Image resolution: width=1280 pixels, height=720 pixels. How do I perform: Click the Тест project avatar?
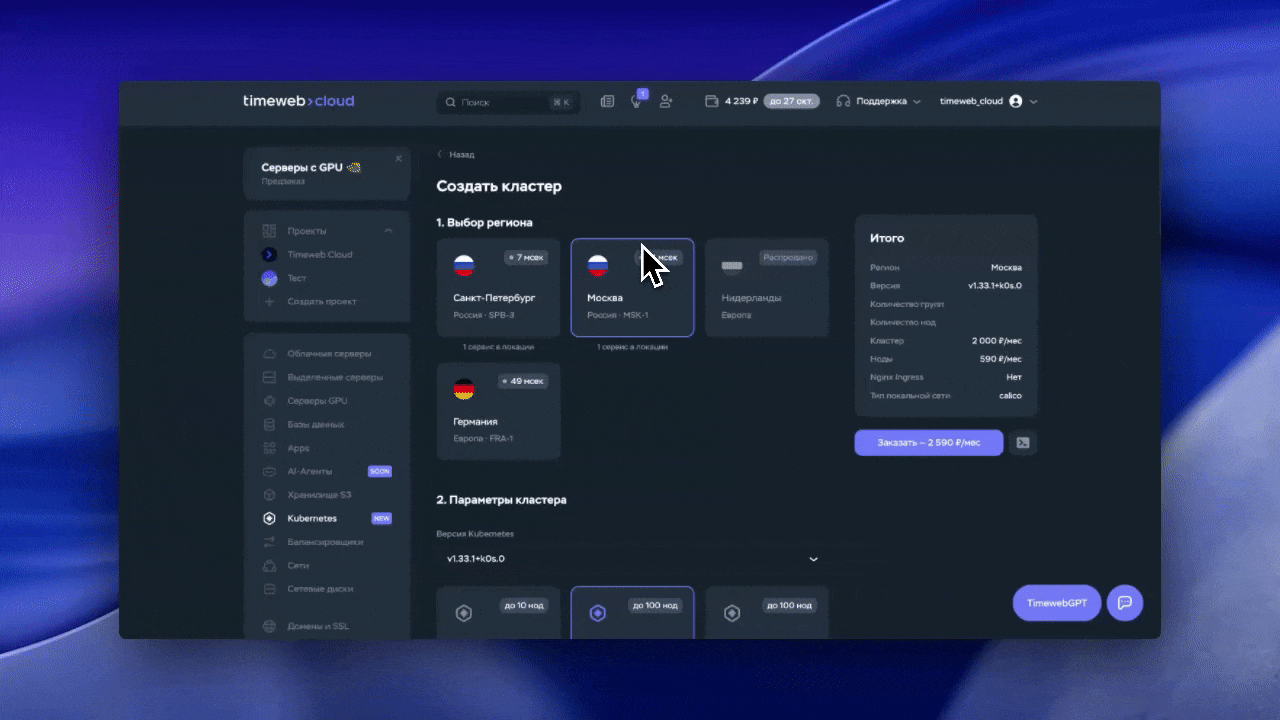point(269,278)
